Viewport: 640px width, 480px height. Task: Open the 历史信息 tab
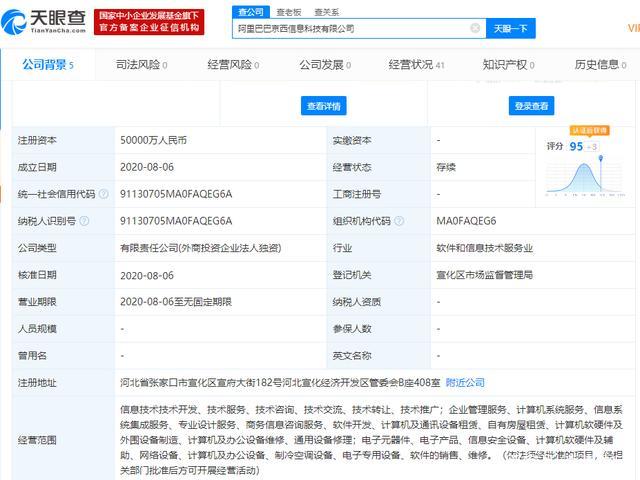point(600,64)
